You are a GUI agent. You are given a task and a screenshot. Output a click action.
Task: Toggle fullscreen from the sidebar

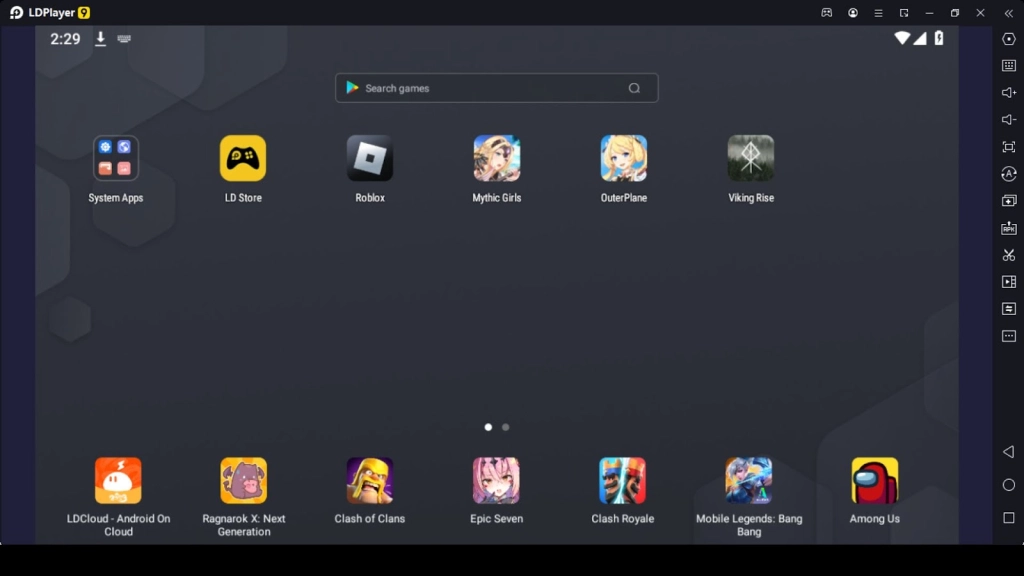[x=1009, y=147]
